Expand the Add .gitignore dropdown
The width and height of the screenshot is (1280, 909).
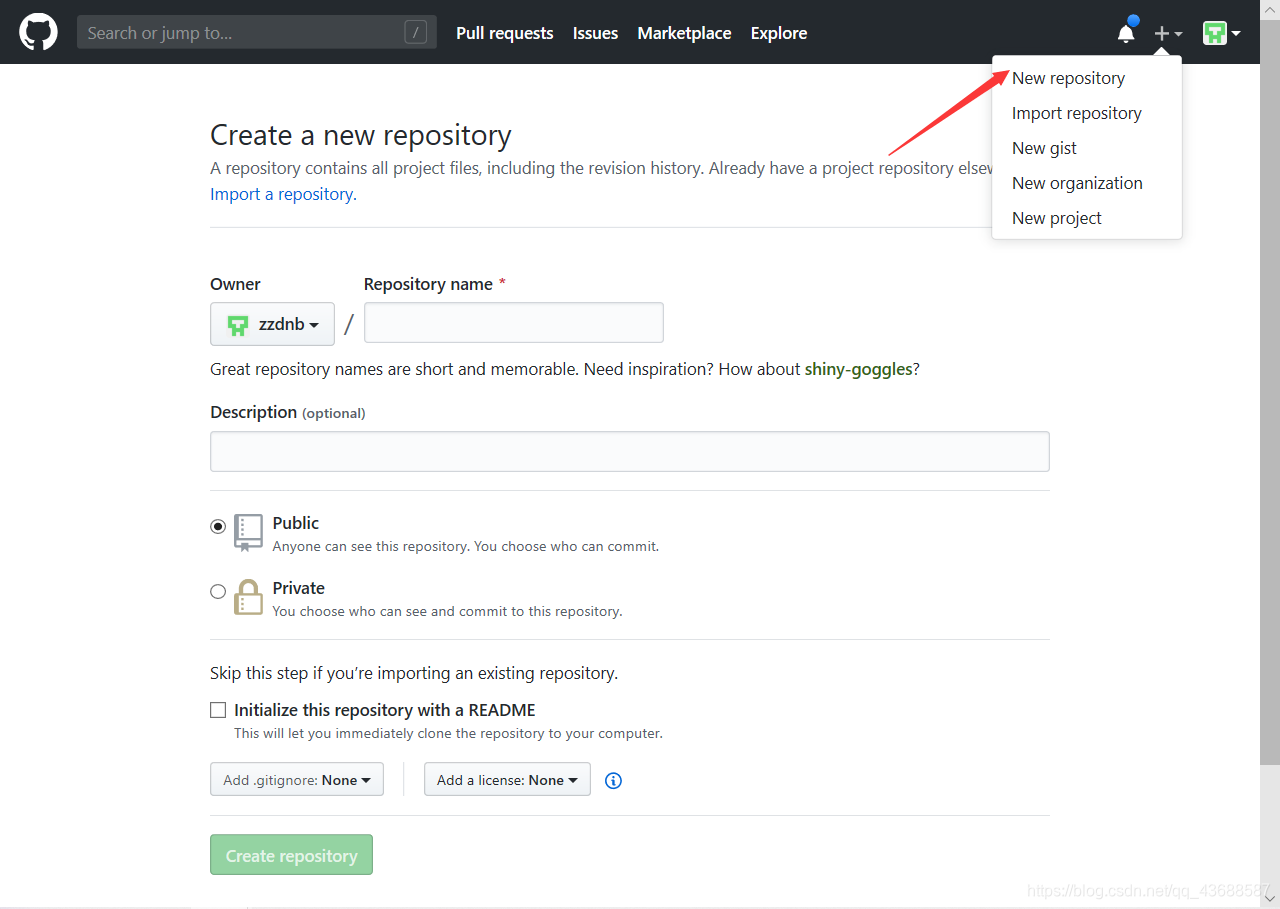coord(297,780)
